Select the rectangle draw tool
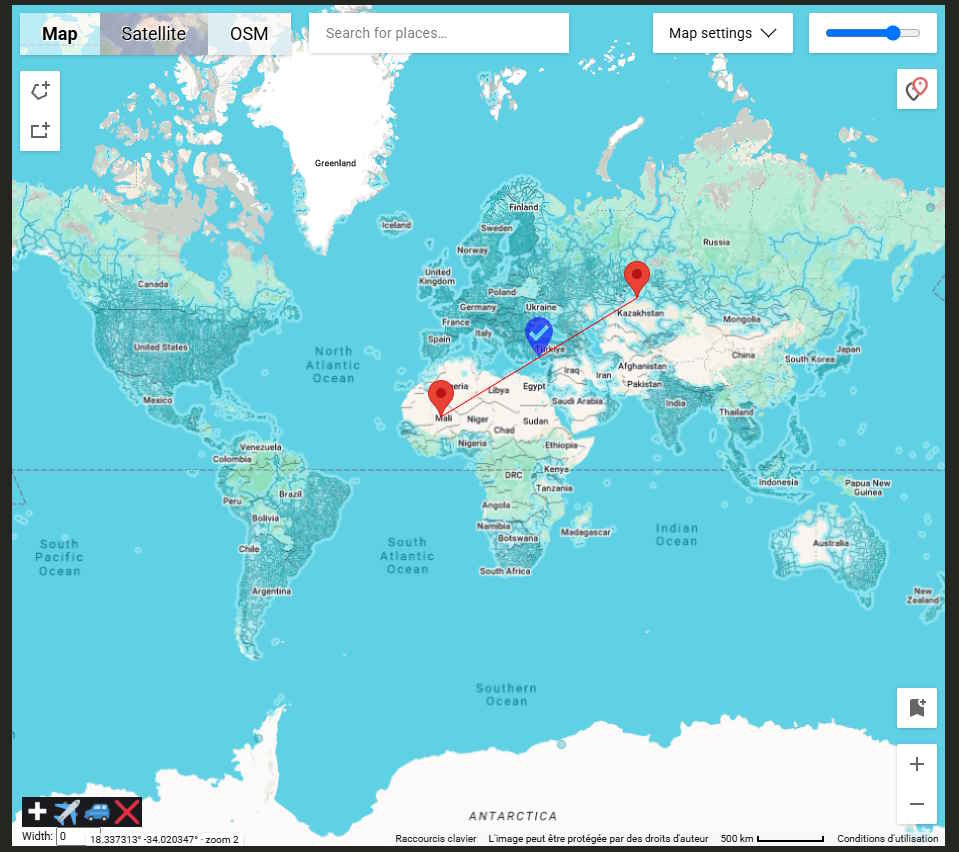Screen dimensions: 959x852 pyautogui.click(x=40, y=130)
